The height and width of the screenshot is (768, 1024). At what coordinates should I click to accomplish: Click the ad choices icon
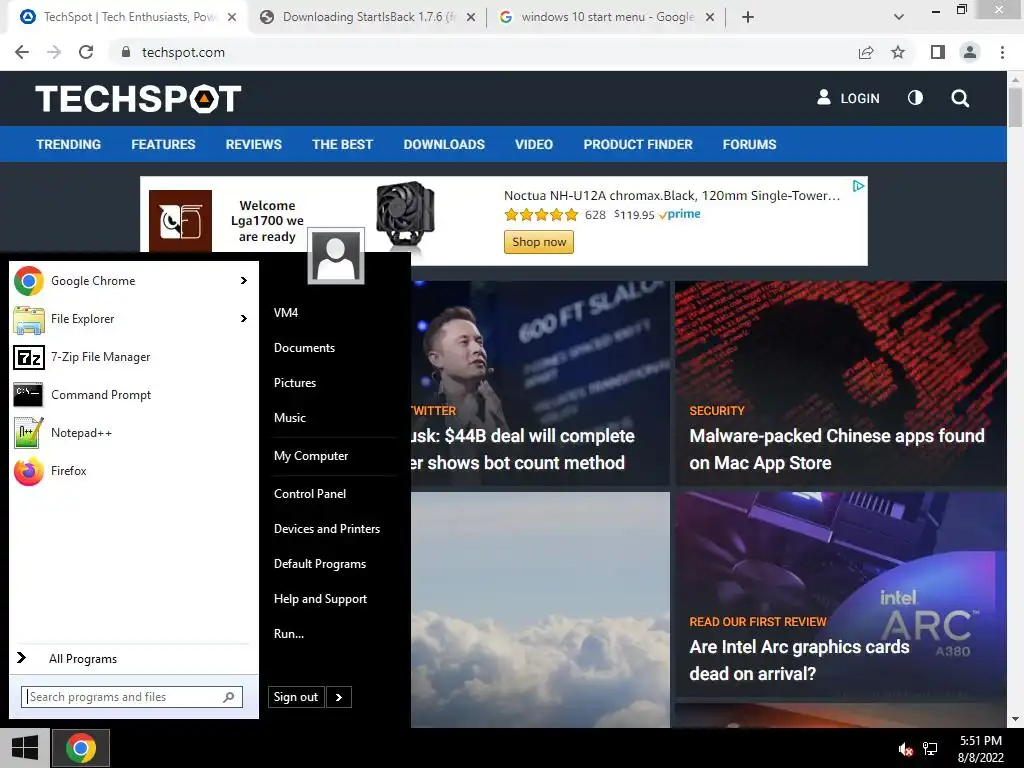pyautogui.click(x=859, y=186)
